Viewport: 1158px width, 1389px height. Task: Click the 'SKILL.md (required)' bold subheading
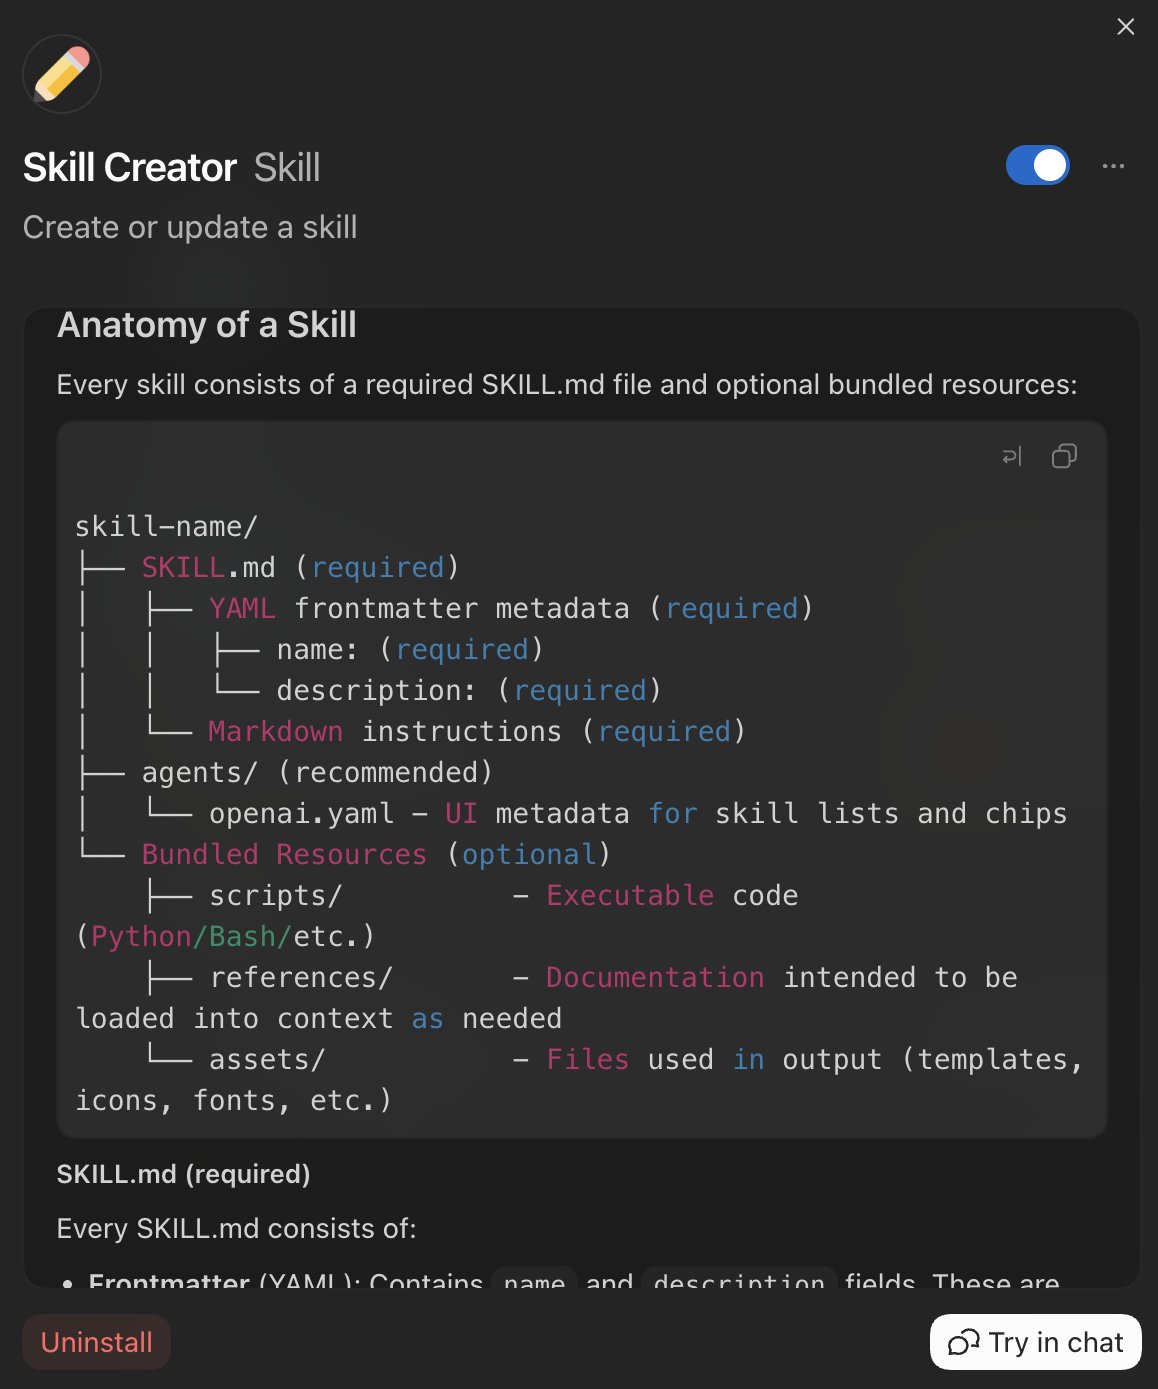pyautogui.click(x=183, y=1174)
